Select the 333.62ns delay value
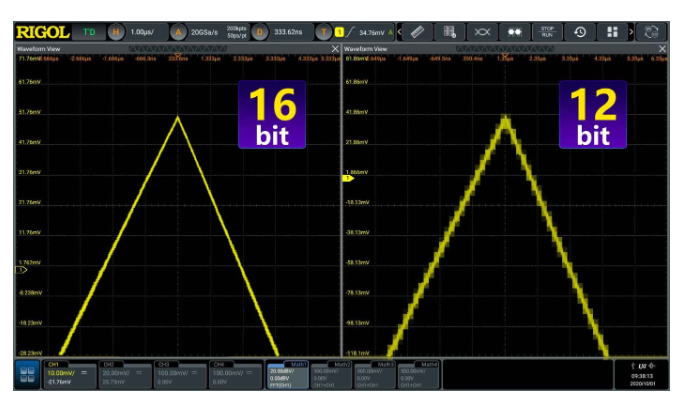Viewport: 689px width, 408px height. 288,32
